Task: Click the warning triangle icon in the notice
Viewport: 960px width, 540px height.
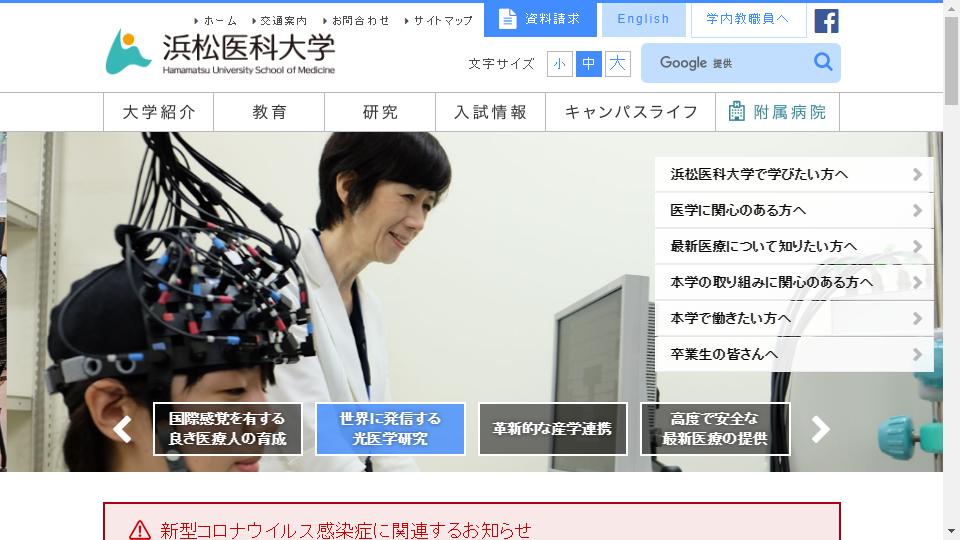Action: point(140,530)
